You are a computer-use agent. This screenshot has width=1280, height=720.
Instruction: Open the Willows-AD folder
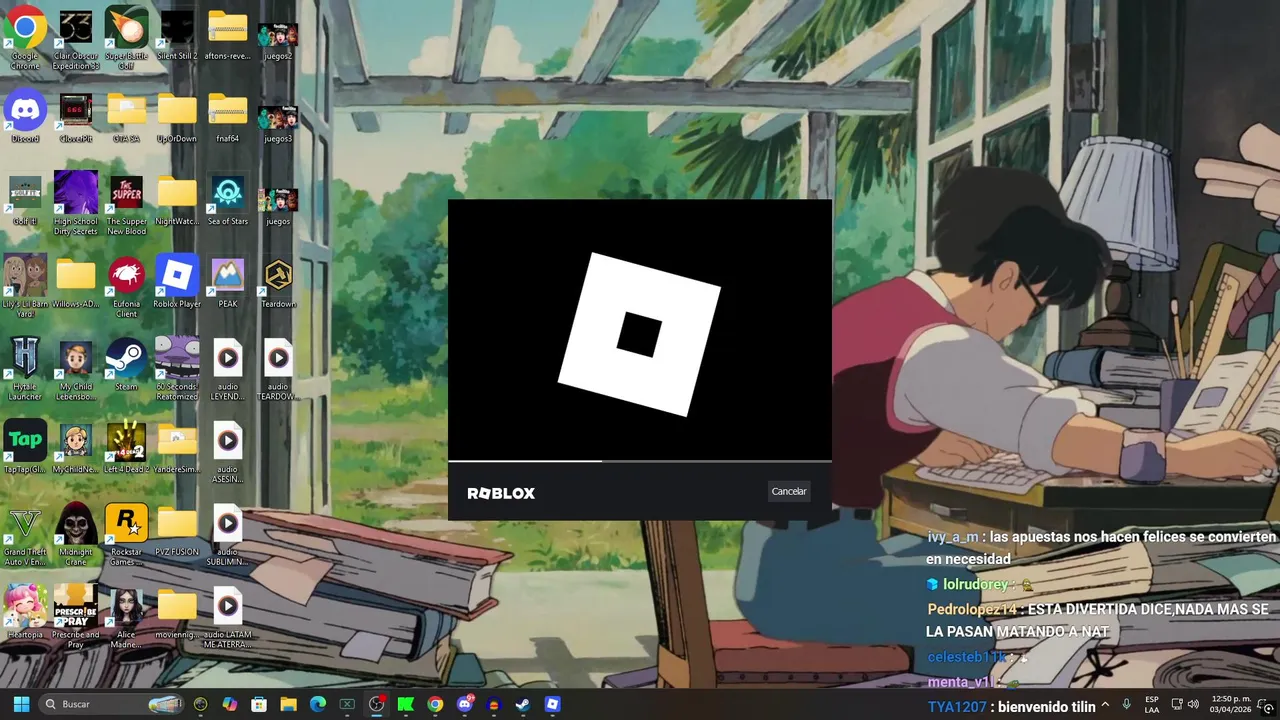click(76, 283)
